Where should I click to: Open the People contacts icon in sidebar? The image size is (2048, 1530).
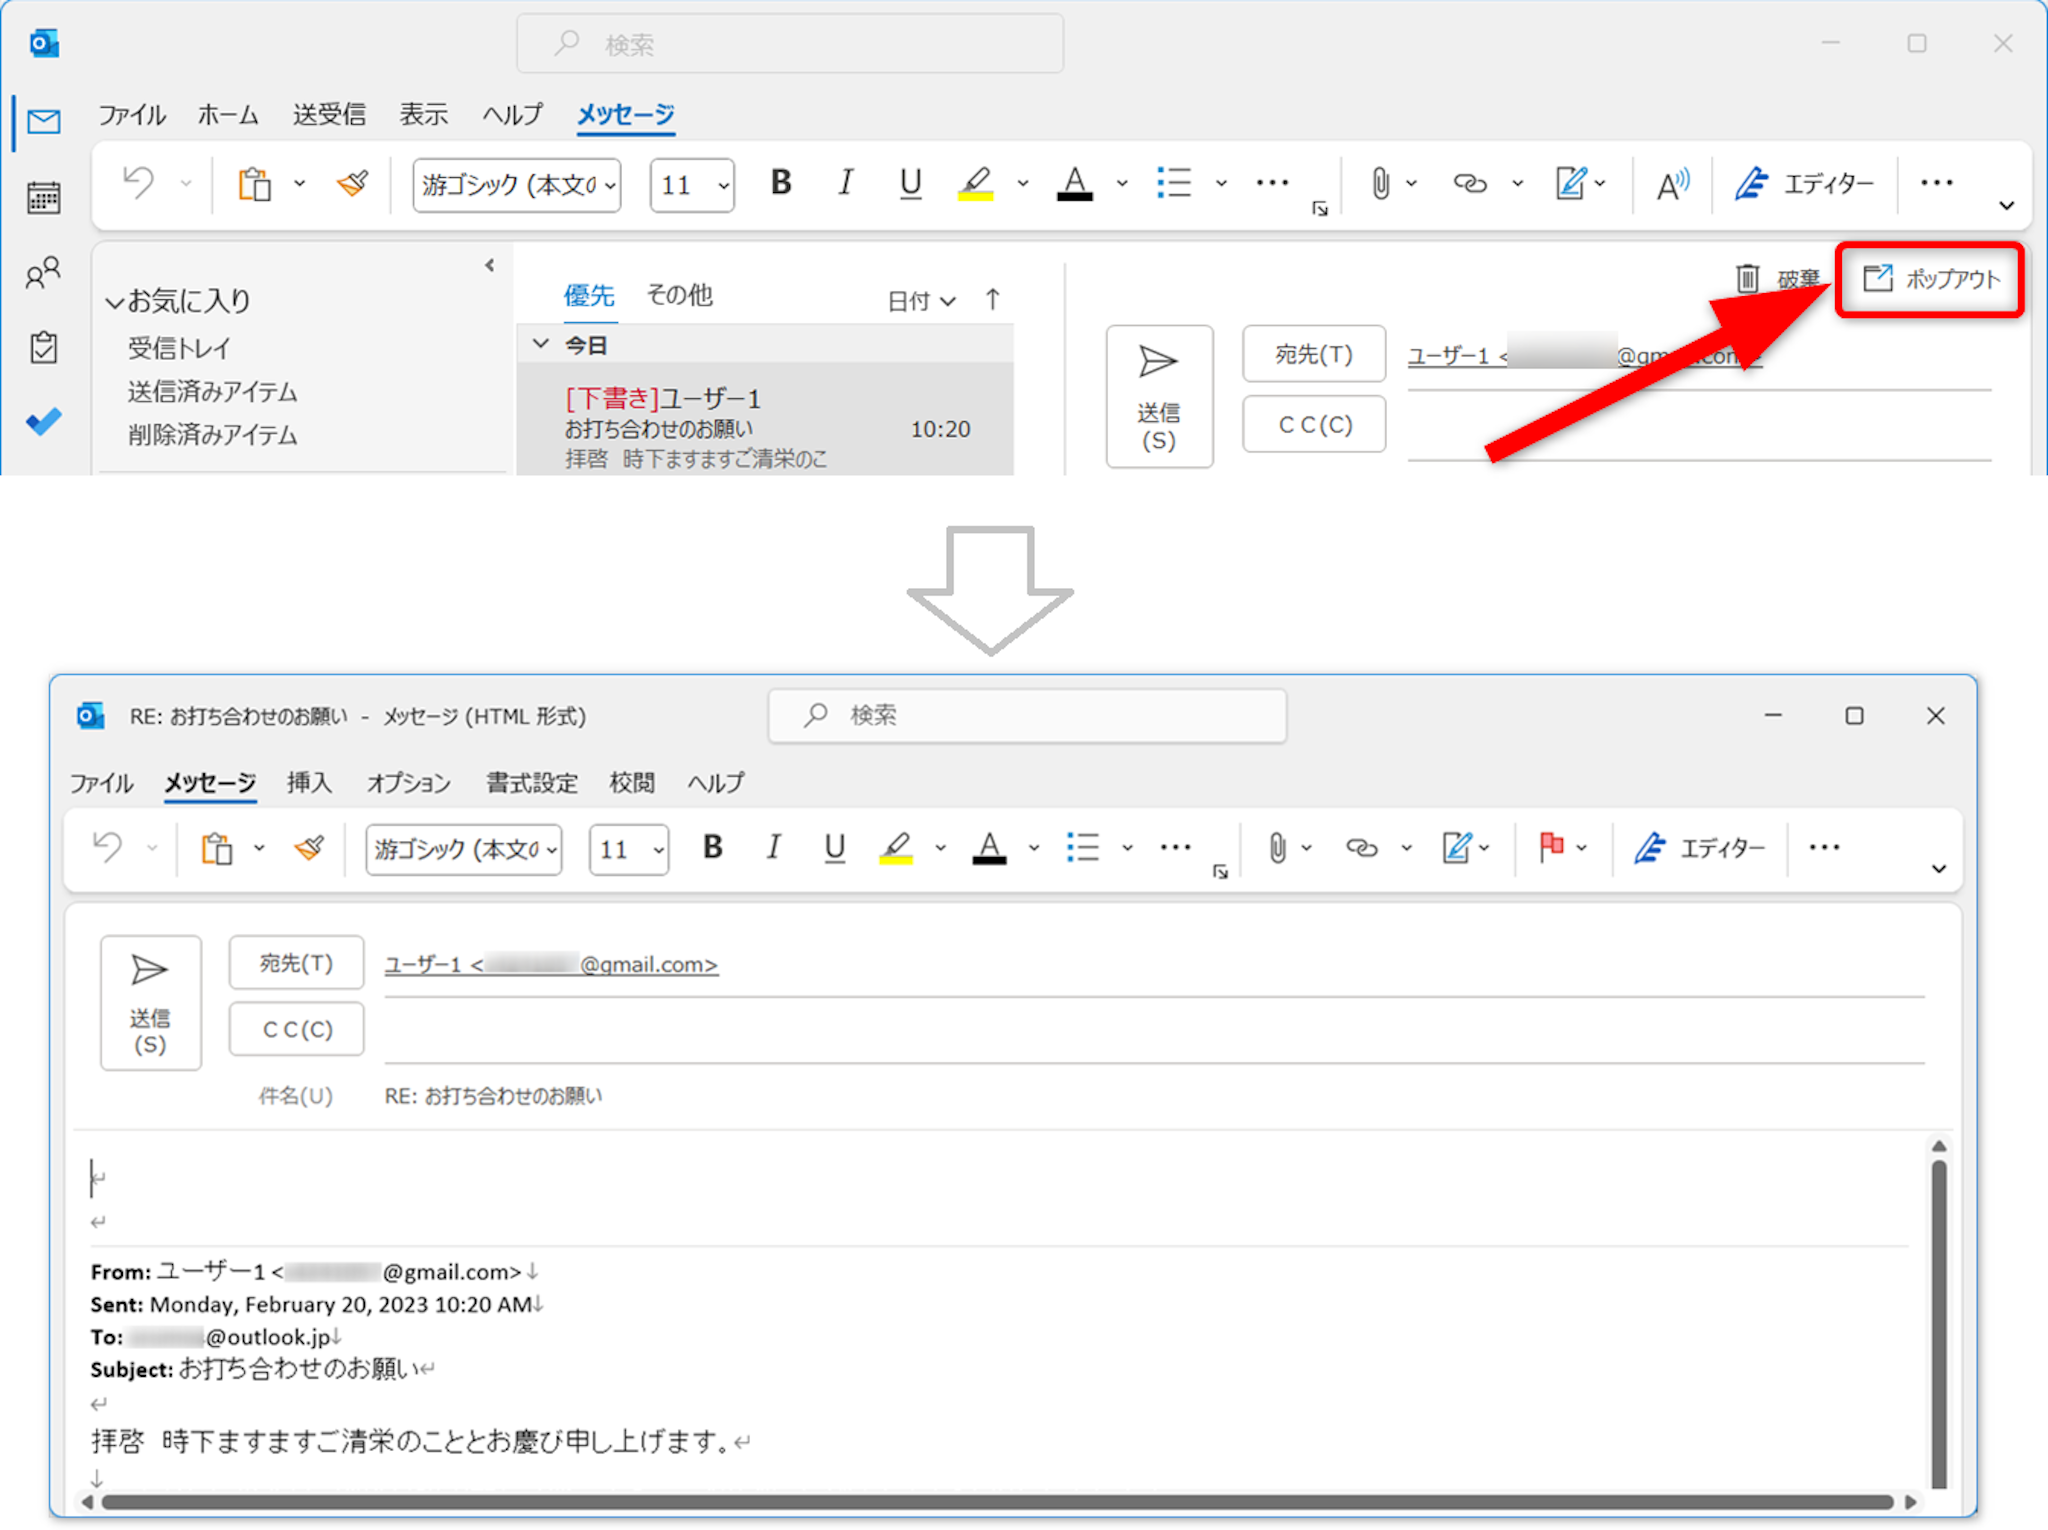coord(43,272)
